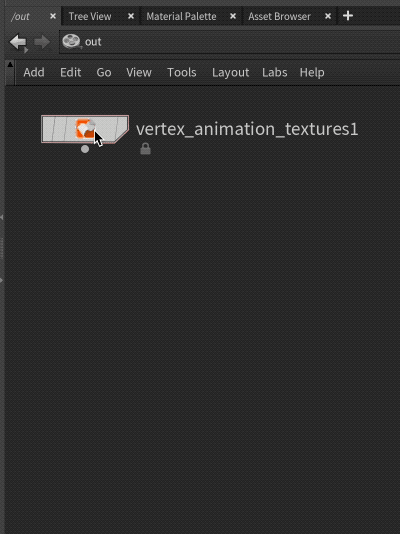The image size is (400, 534).
Task: Open the Labs menu
Action: (274, 72)
